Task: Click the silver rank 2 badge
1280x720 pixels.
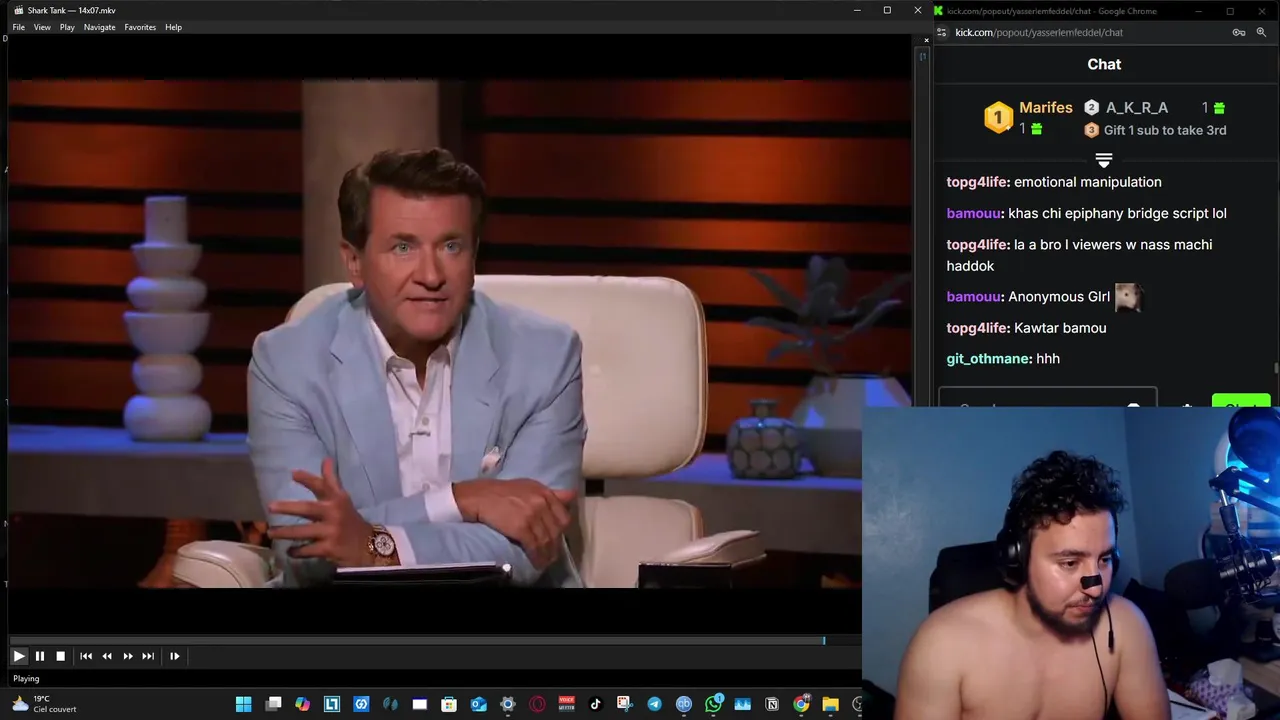Action: coord(1092,107)
